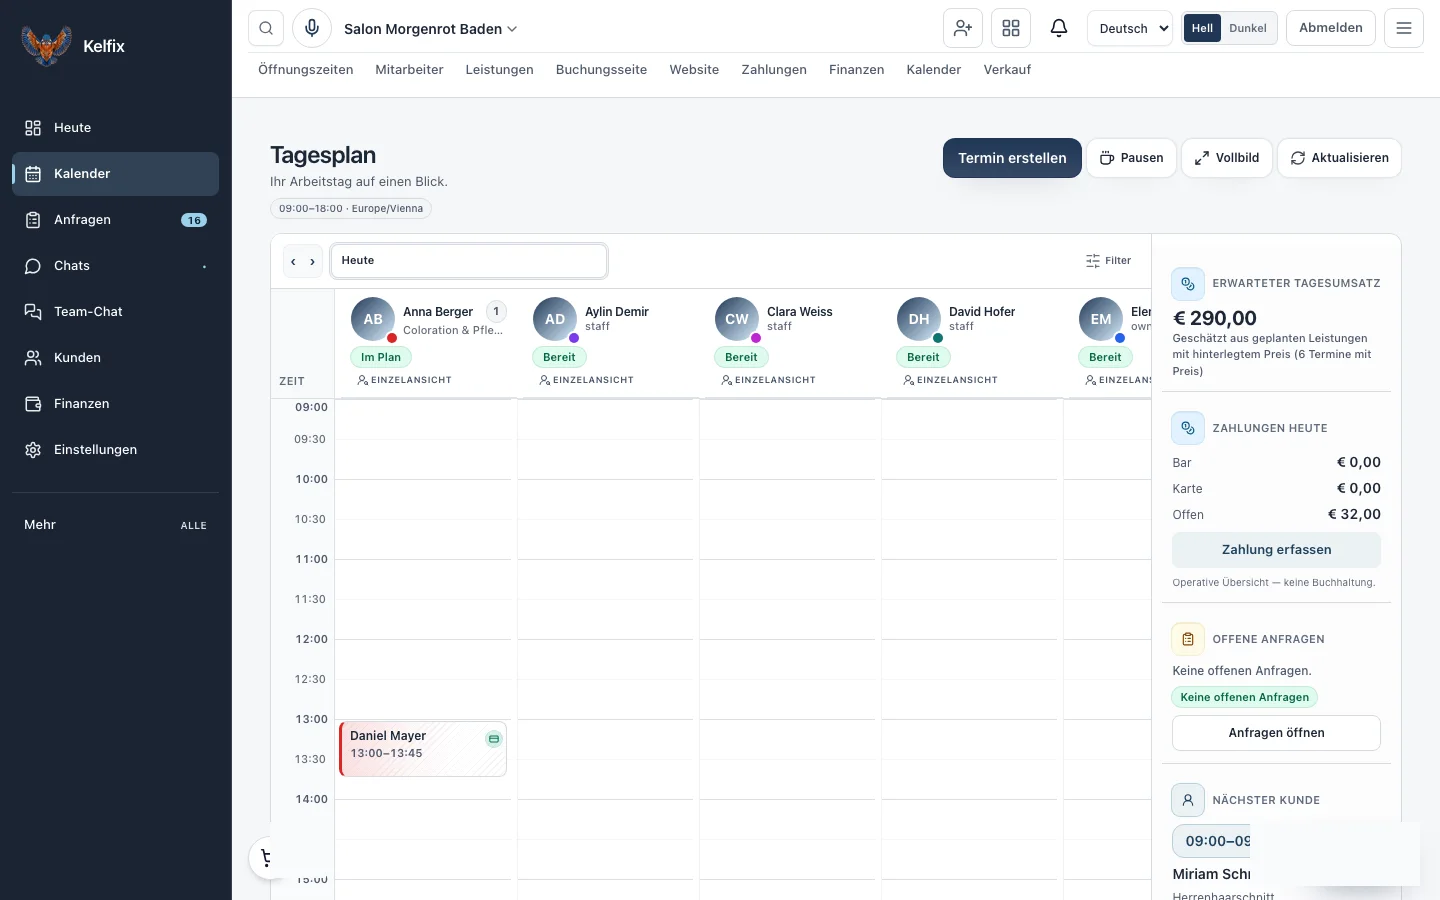This screenshot has width=1440, height=900.
Task: Open Finanzen in sidebar
Action: [x=115, y=404]
